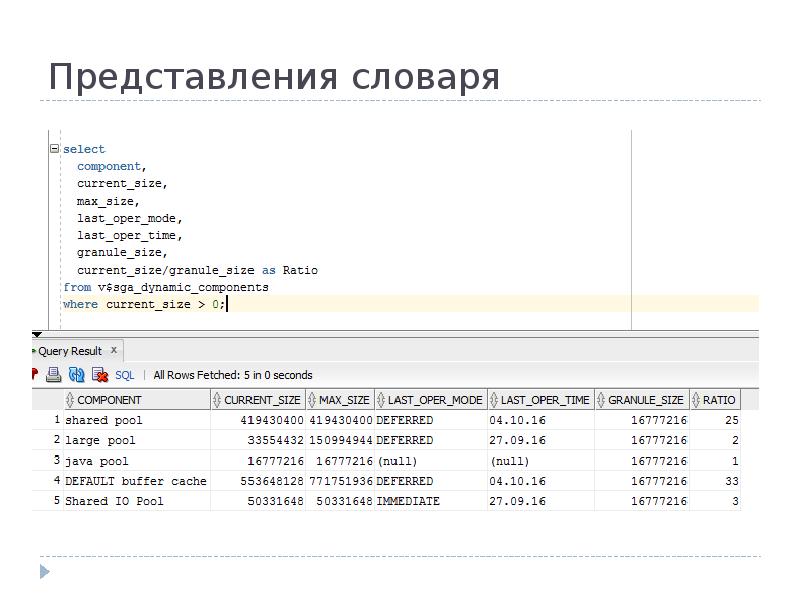
Task: Click sort icon on GRANULE_SIZE column header
Action: [601, 400]
